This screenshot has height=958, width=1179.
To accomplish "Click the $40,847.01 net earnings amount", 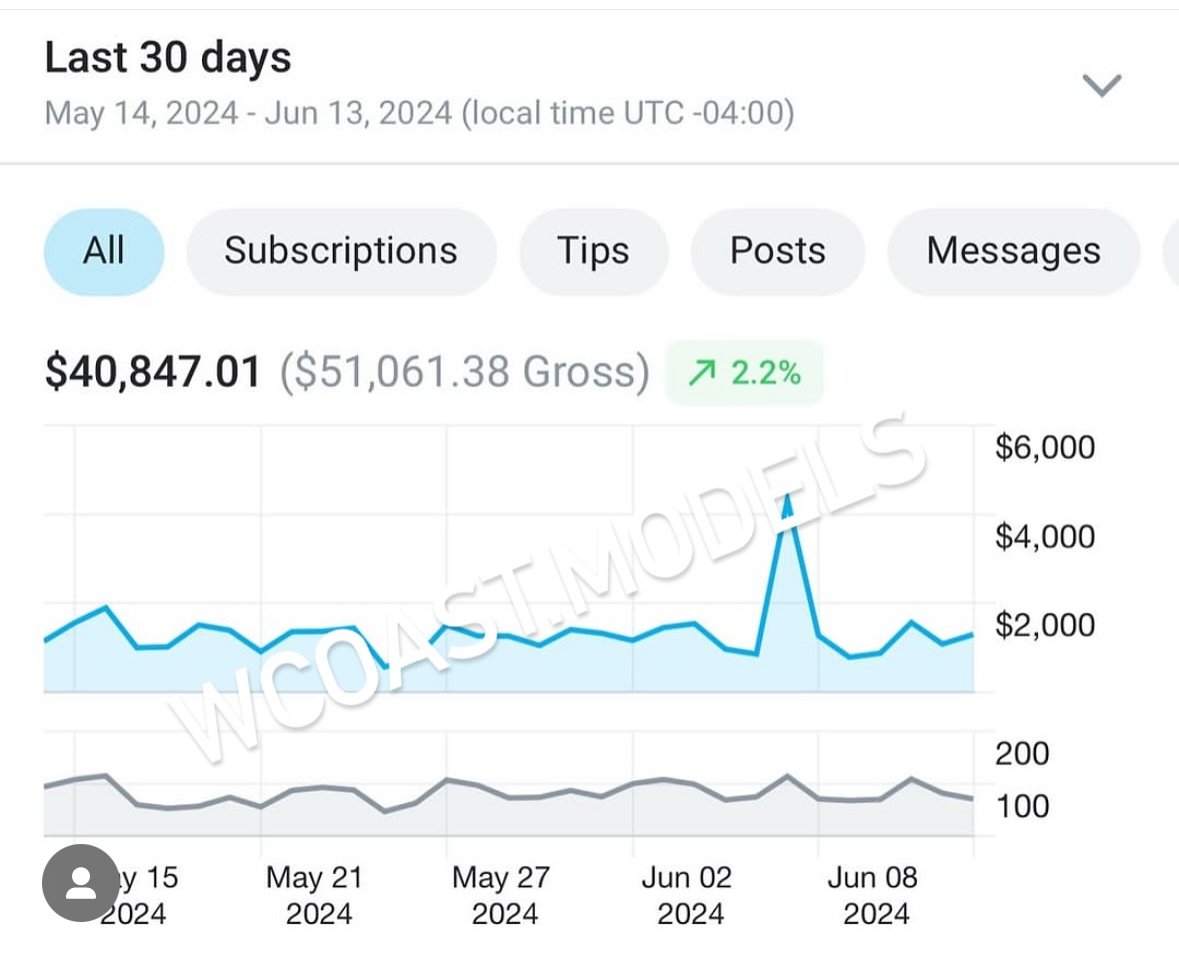I will click(x=153, y=373).
